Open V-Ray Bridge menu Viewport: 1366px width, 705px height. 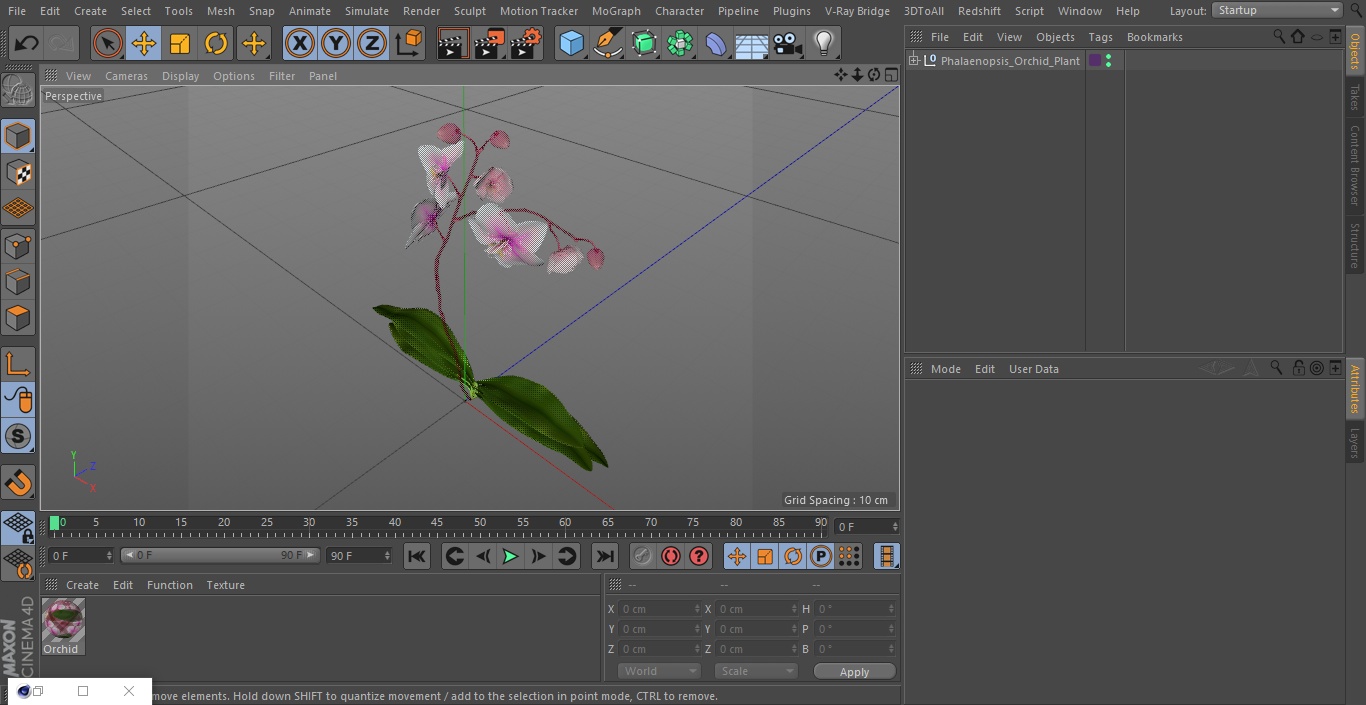coord(857,11)
